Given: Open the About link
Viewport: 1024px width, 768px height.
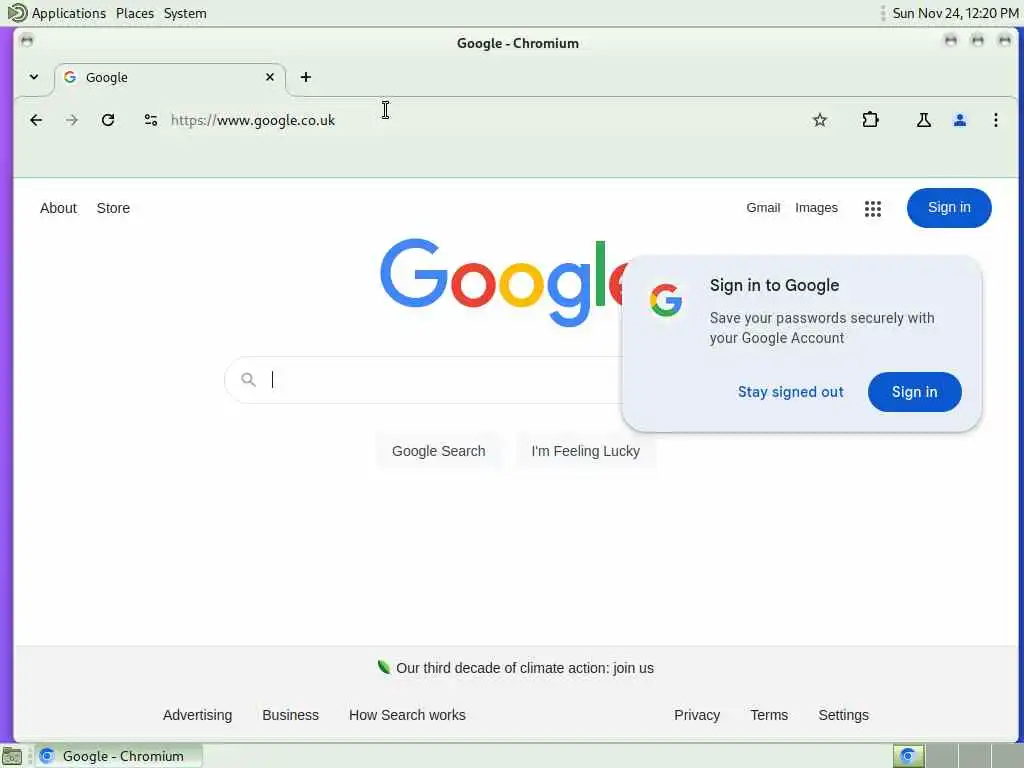Looking at the screenshot, I should [x=58, y=208].
